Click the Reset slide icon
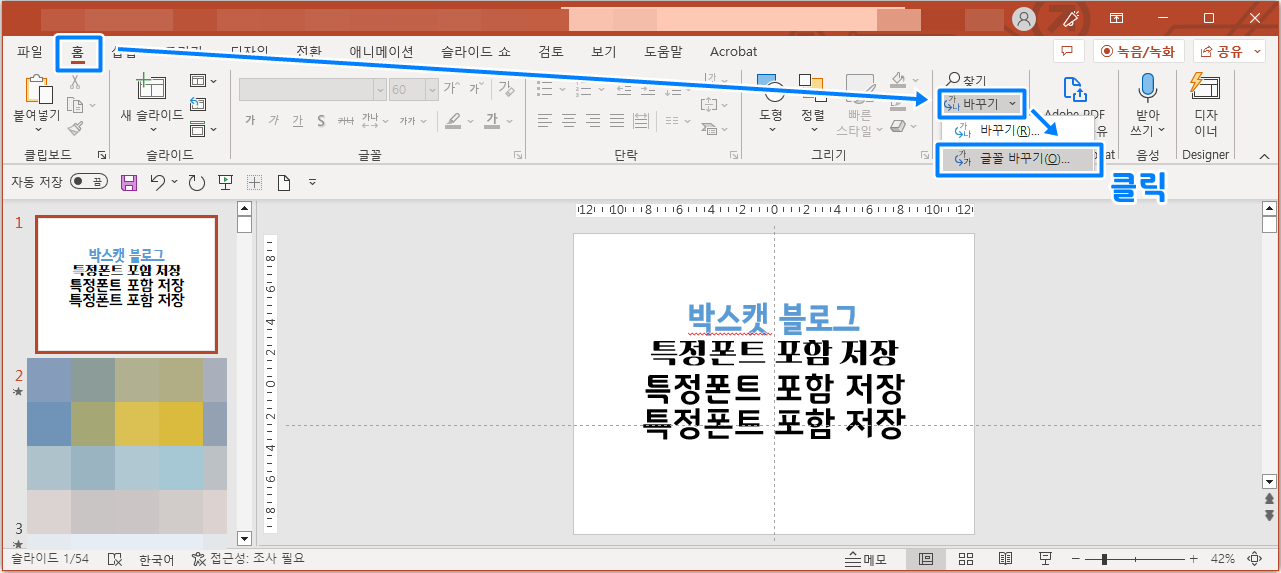 point(197,104)
